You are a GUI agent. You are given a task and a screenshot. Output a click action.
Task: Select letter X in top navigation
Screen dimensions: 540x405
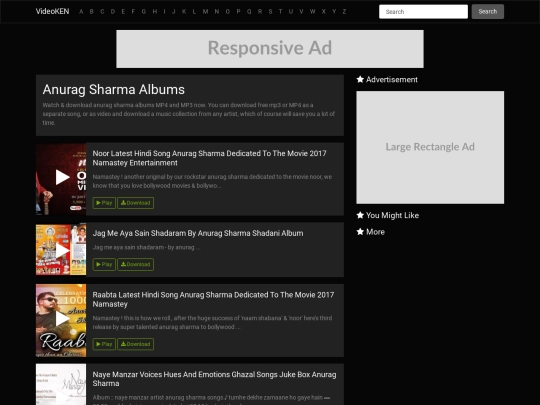323,11
